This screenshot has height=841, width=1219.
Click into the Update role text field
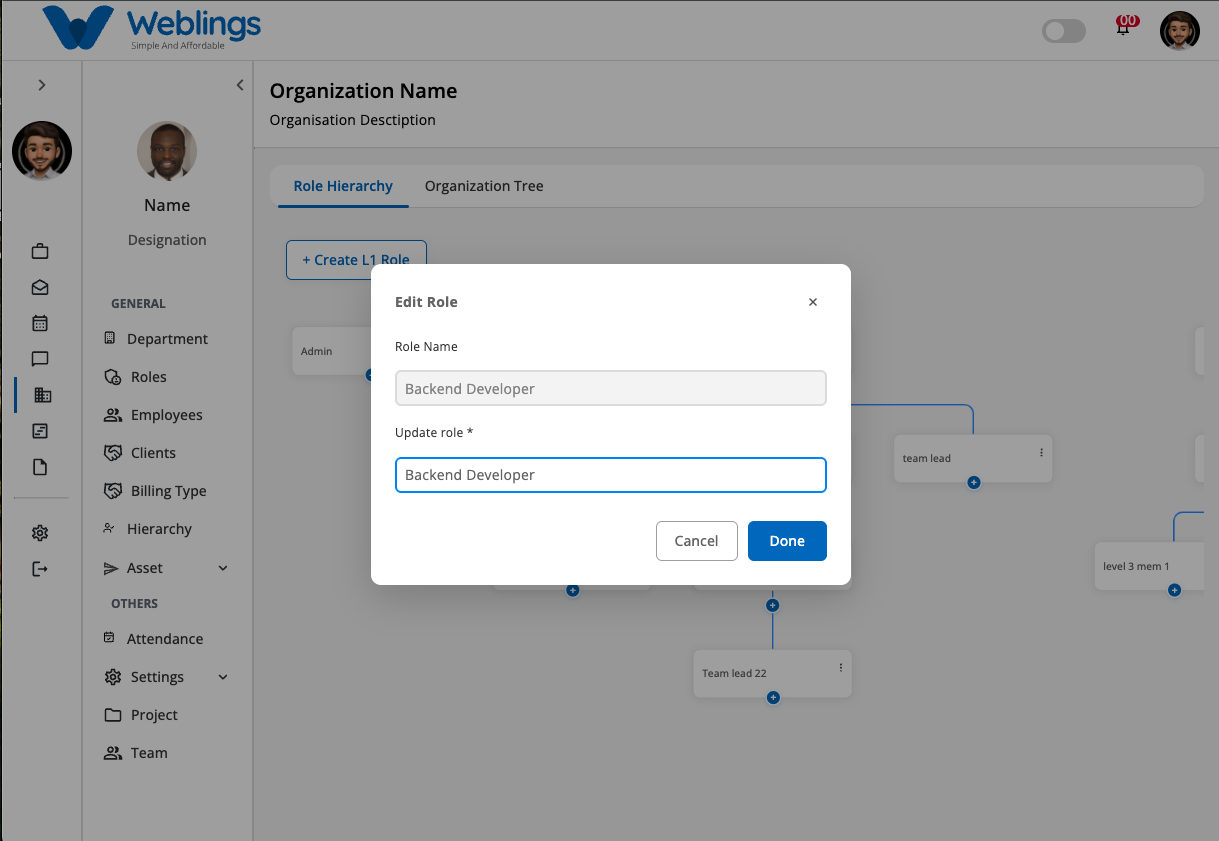tap(611, 475)
